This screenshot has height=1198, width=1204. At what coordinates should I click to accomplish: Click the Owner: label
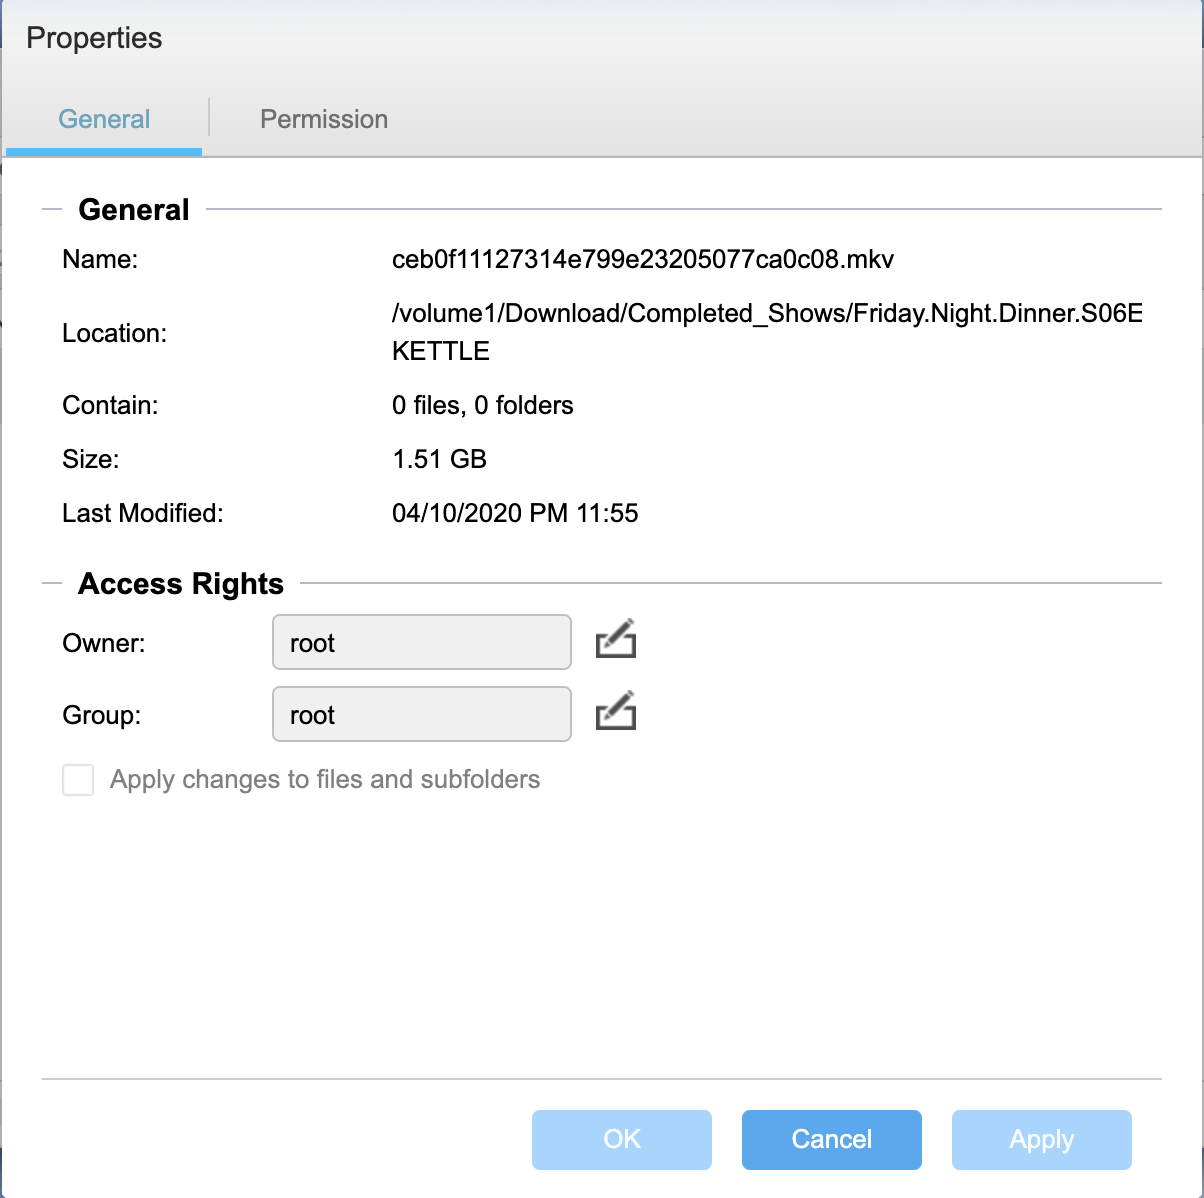(104, 643)
